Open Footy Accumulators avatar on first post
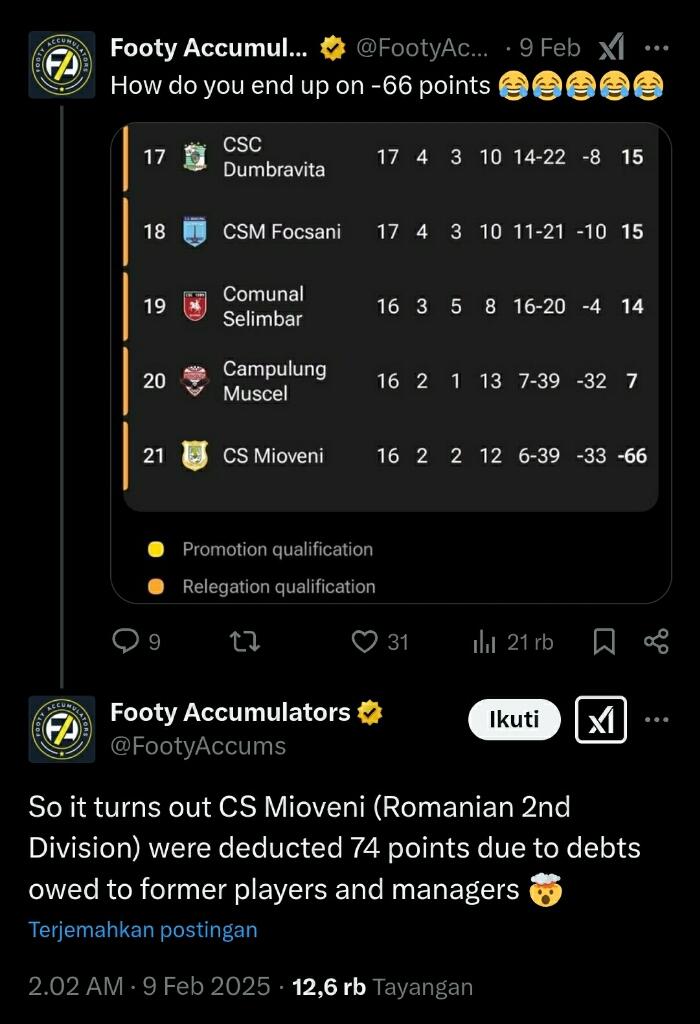 pyautogui.click(x=62, y=64)
